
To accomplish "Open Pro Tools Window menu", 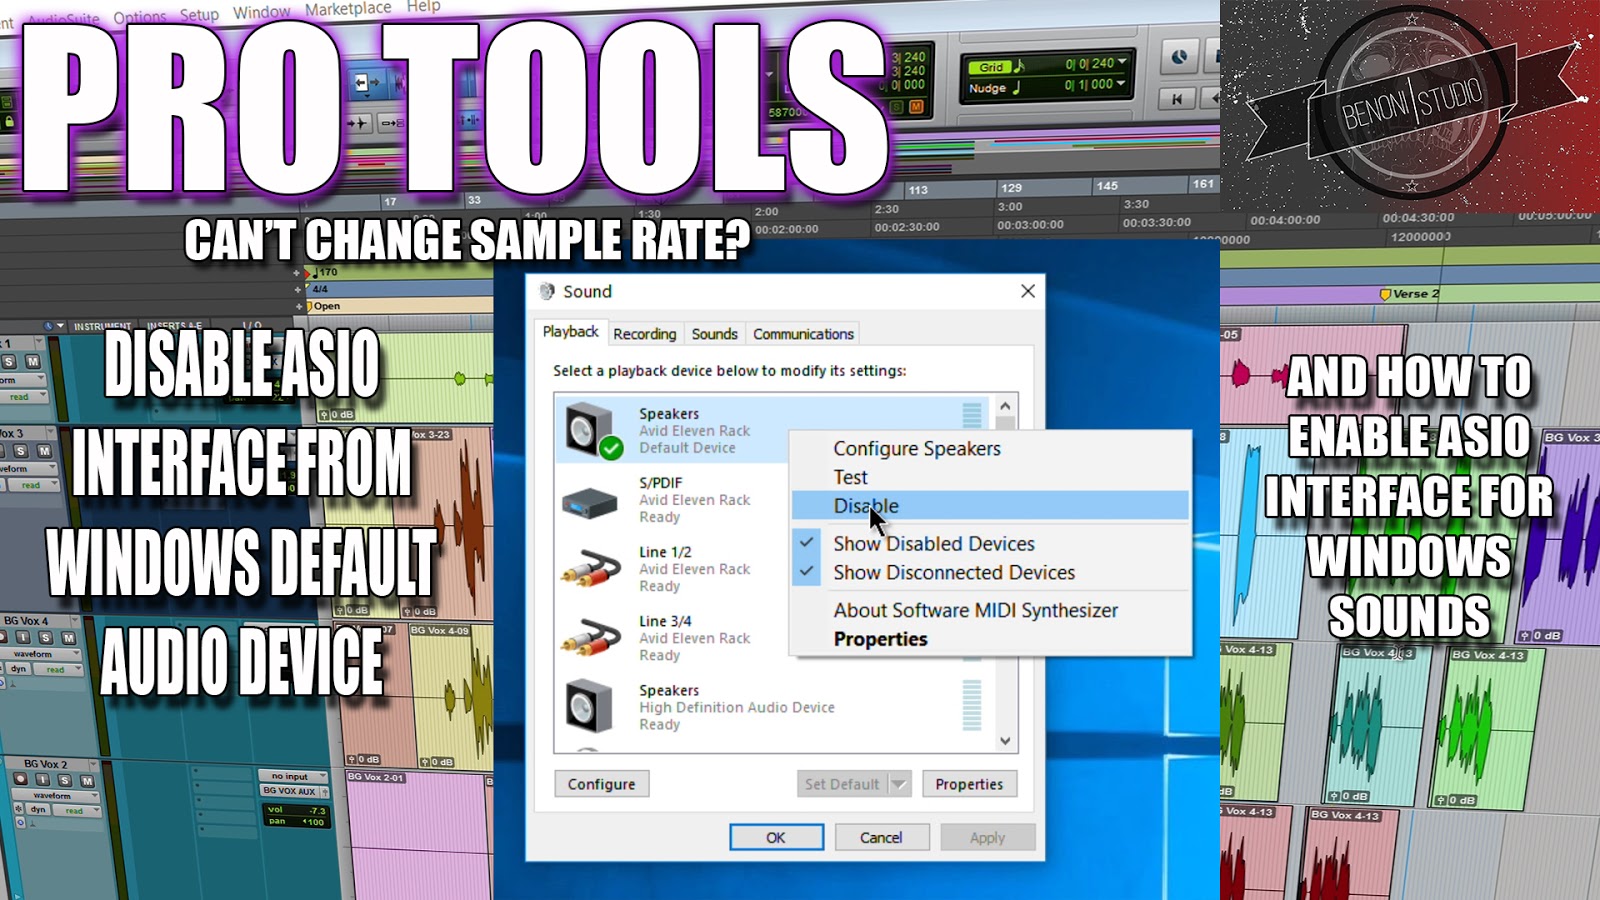I will coord(261,12).
